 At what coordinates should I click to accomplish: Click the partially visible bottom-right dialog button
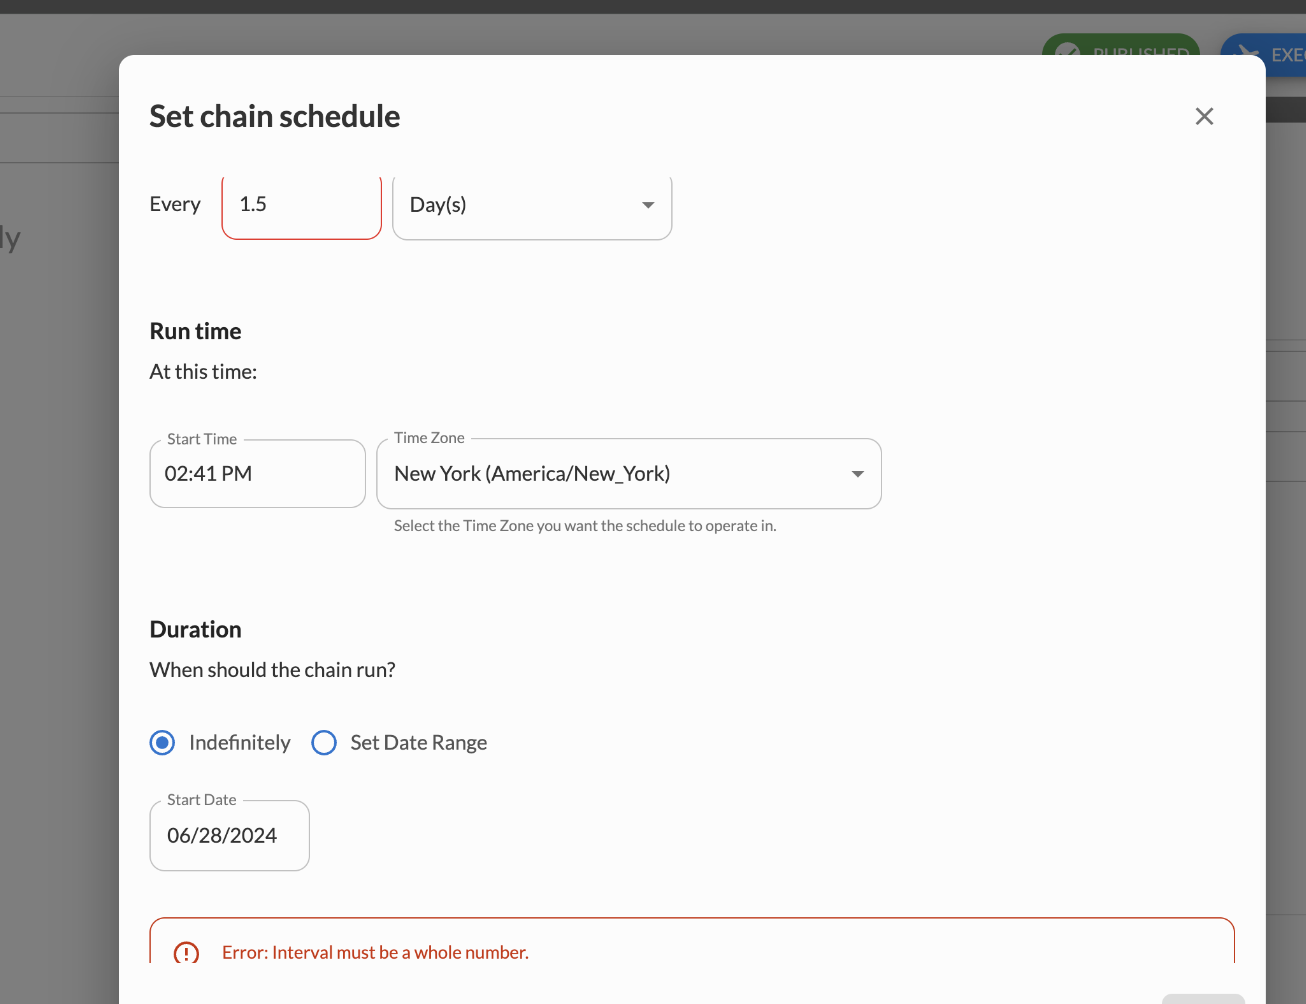pyautogui.click(x=1202, y=998)
